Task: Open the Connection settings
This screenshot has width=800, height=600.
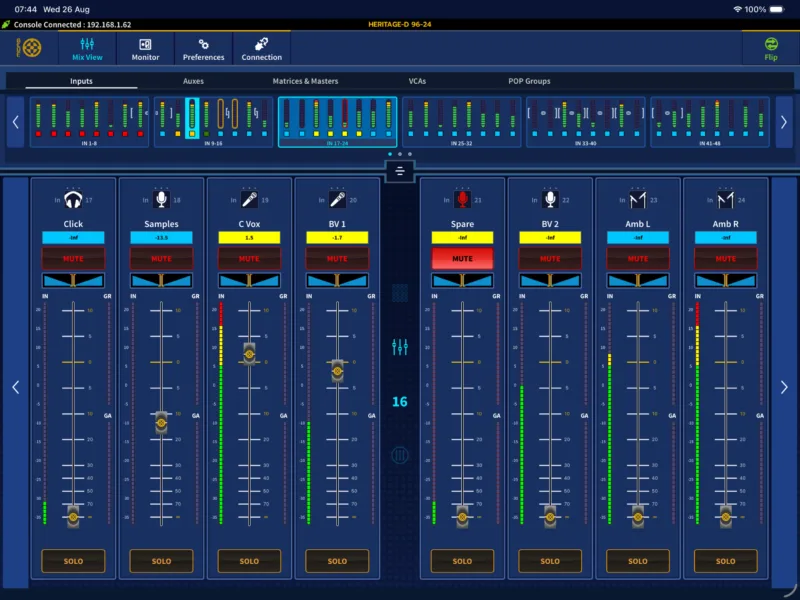Action: coord(262,49)
